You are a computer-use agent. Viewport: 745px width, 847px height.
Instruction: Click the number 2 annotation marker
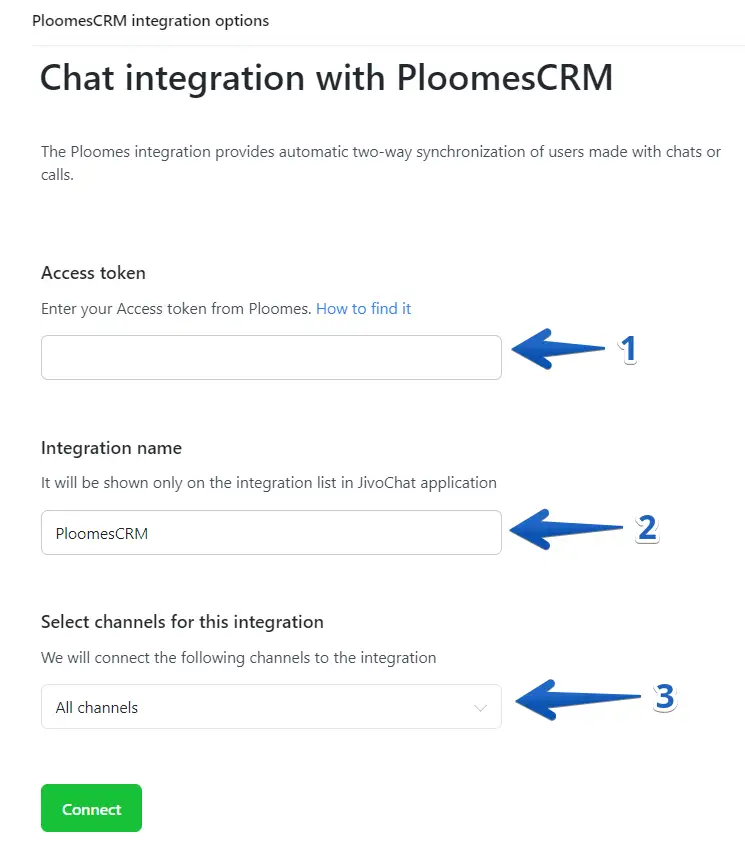click(647, 528)
